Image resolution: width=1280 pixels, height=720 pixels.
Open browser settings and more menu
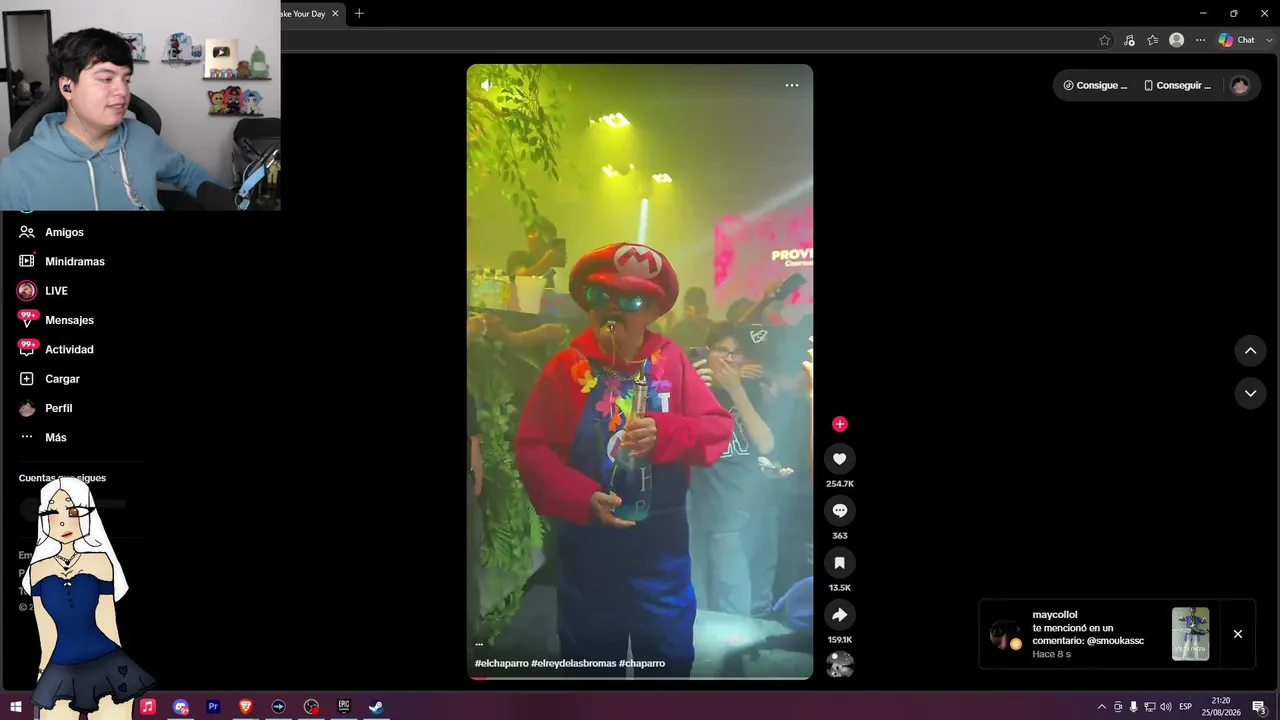tap(1200, 40)
